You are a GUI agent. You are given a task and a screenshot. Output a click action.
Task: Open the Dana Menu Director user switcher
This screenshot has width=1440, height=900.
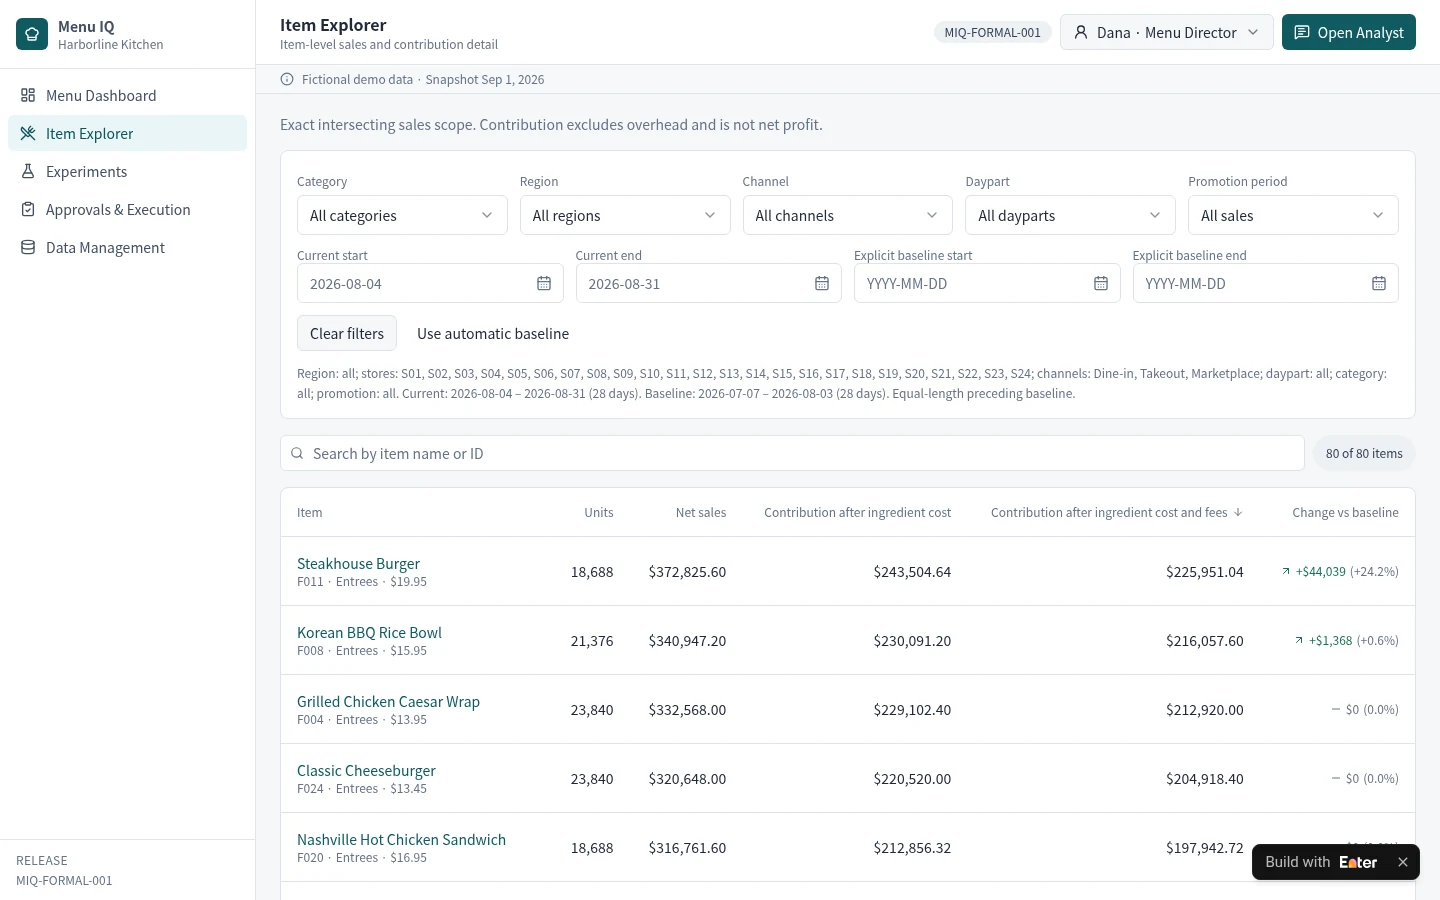pyautogui.click(x=1167, y=32)
